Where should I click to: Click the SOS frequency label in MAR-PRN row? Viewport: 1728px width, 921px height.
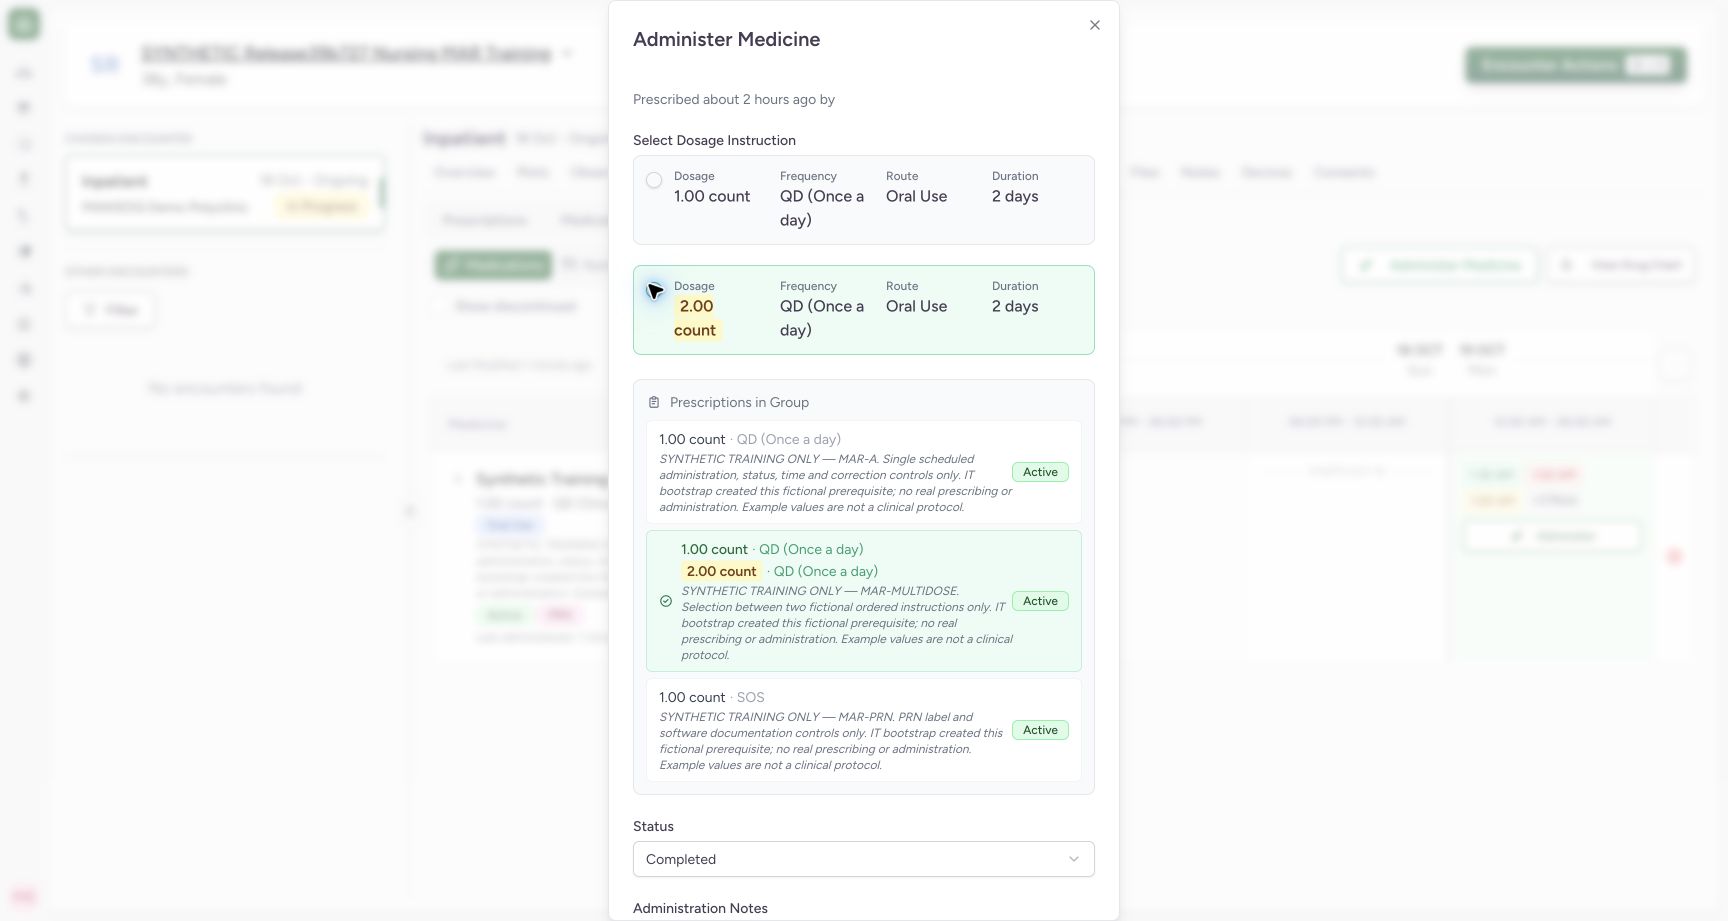(x=750, y=697)
